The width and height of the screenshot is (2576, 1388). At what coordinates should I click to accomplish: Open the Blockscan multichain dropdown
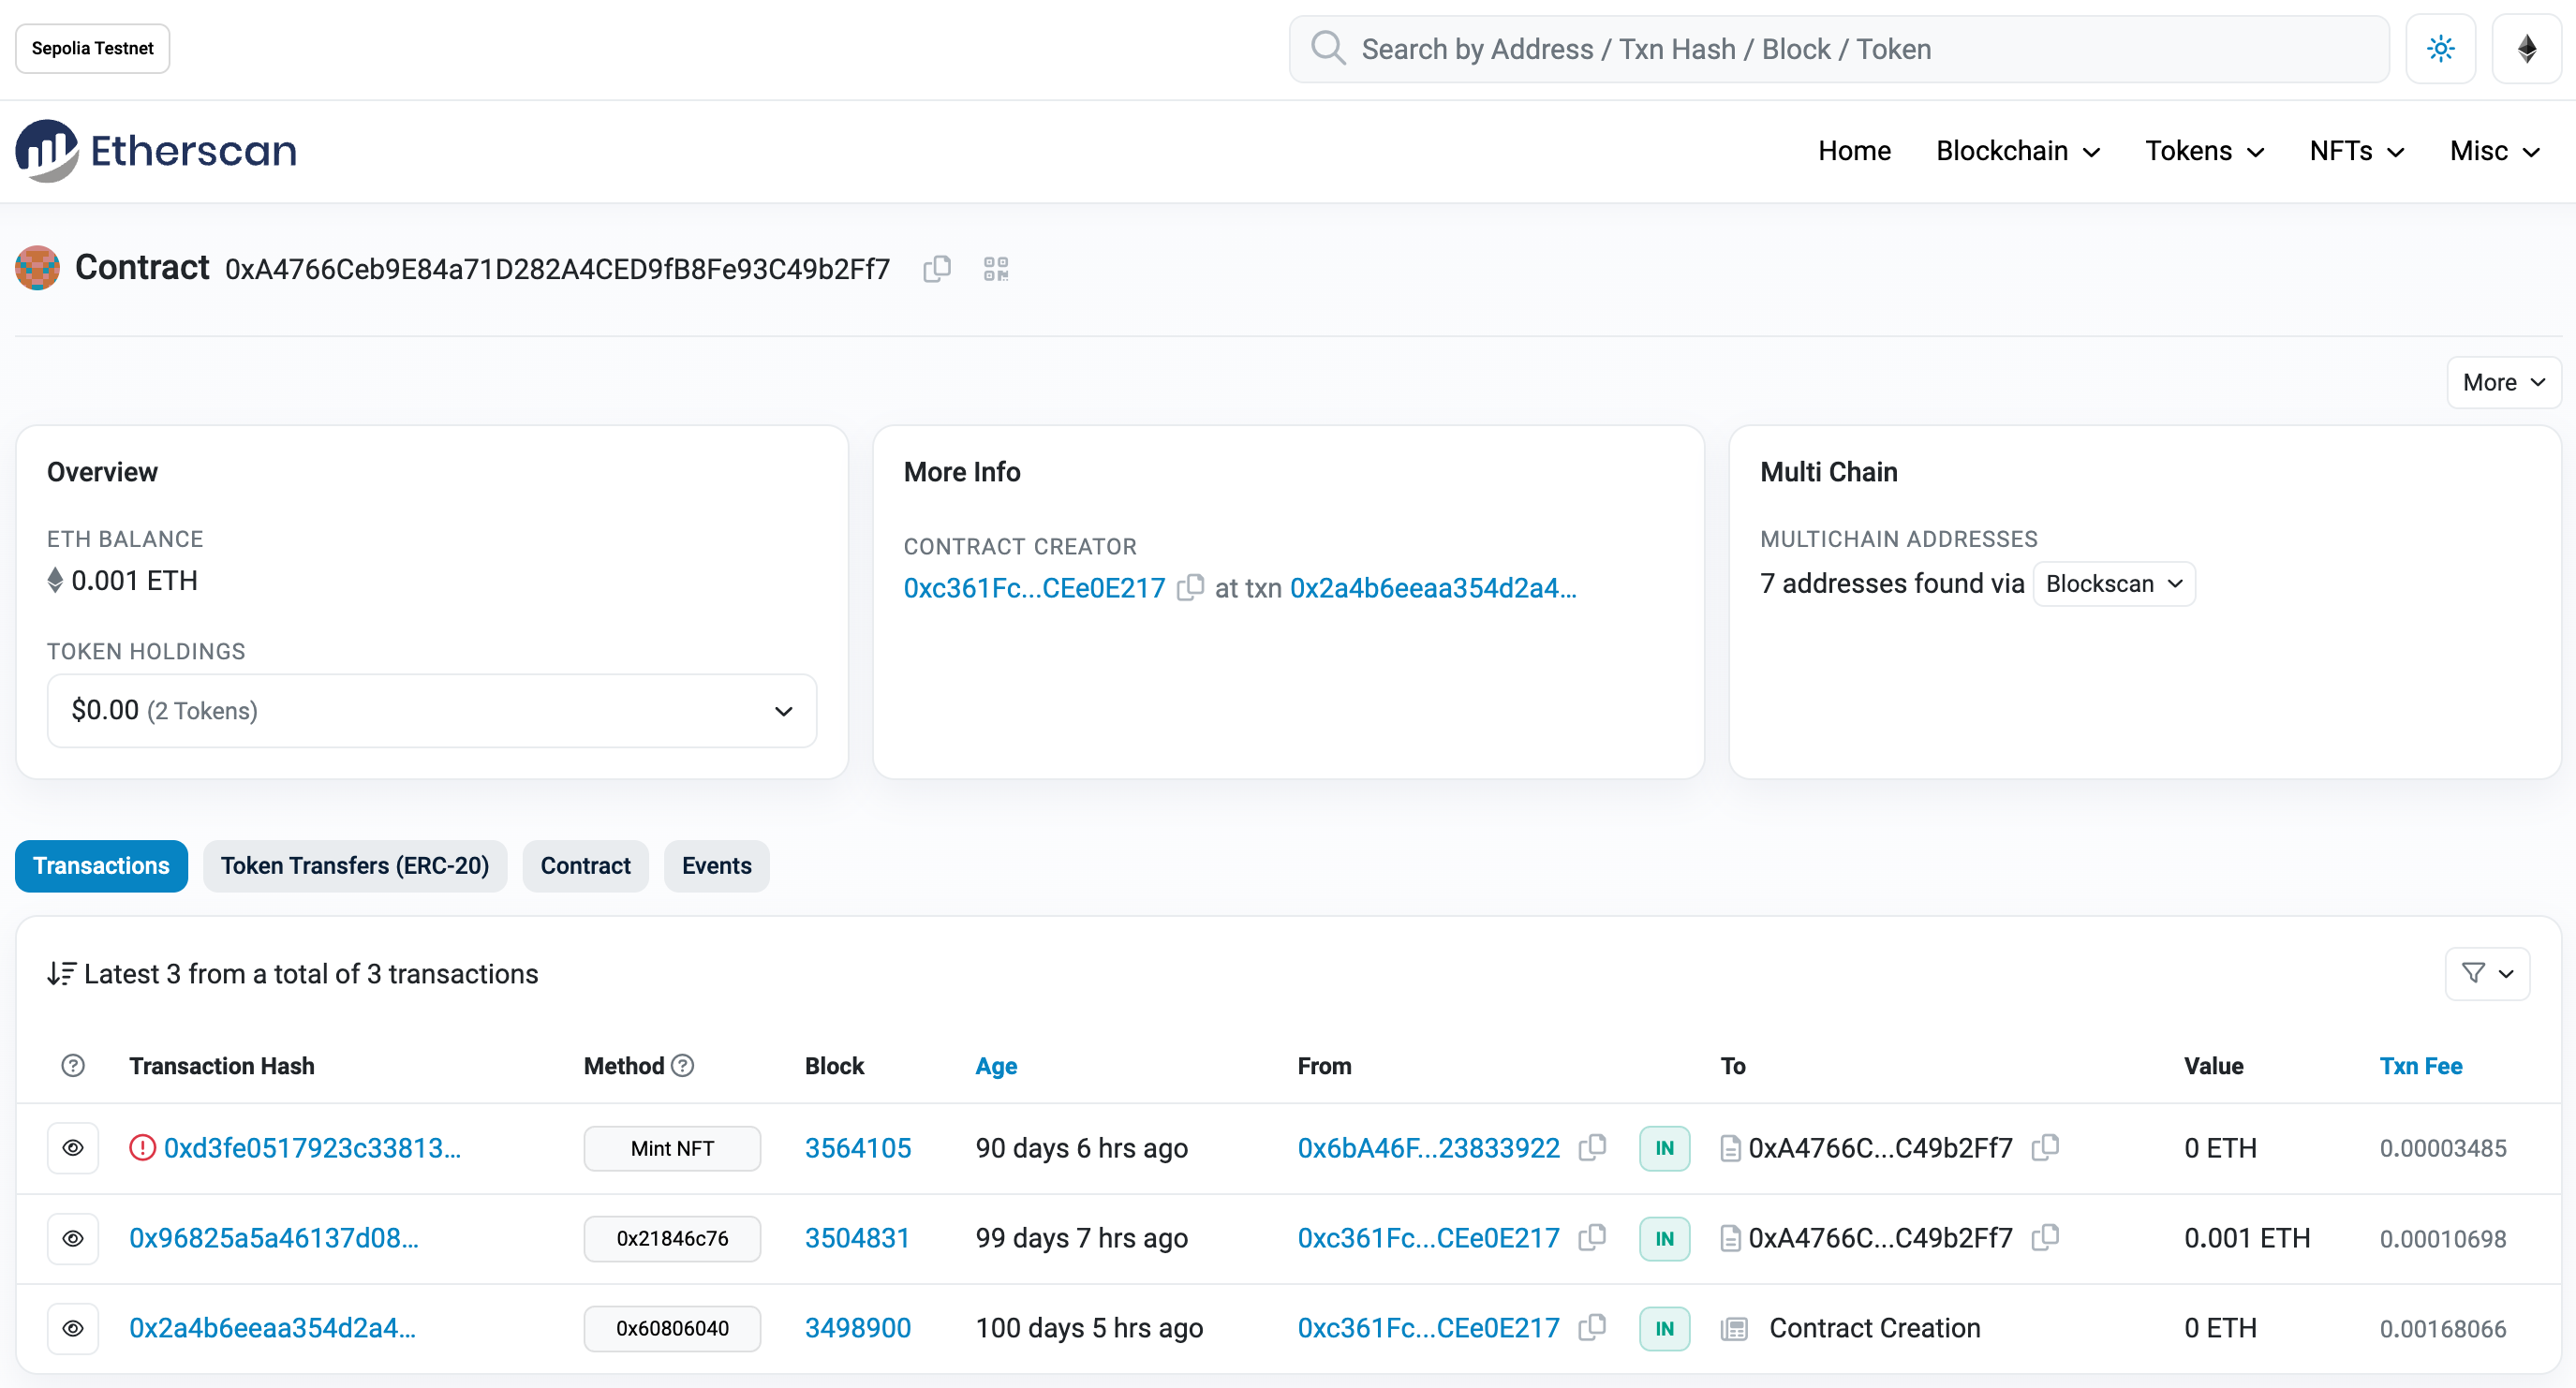pyautogui.click(x=2113, y=584)
